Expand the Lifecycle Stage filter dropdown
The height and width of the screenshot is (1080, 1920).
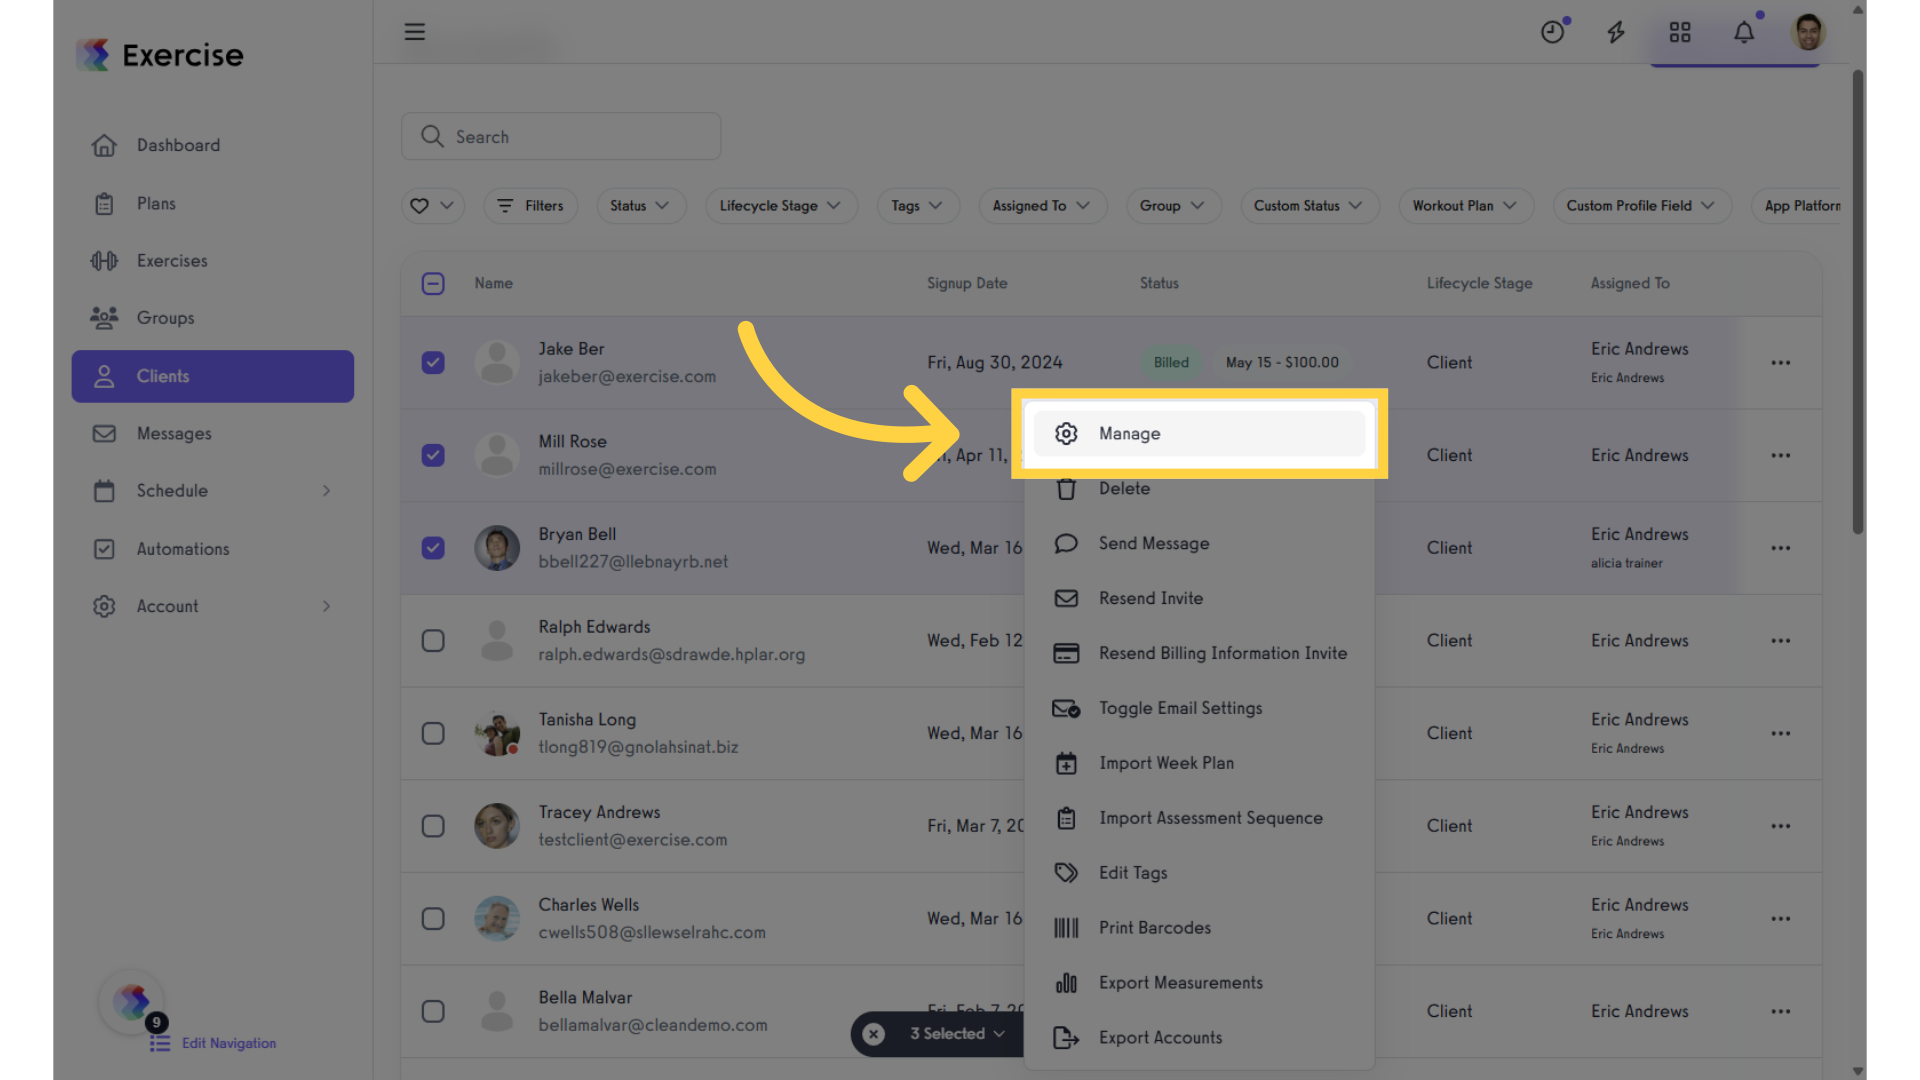tap(781, 206)
